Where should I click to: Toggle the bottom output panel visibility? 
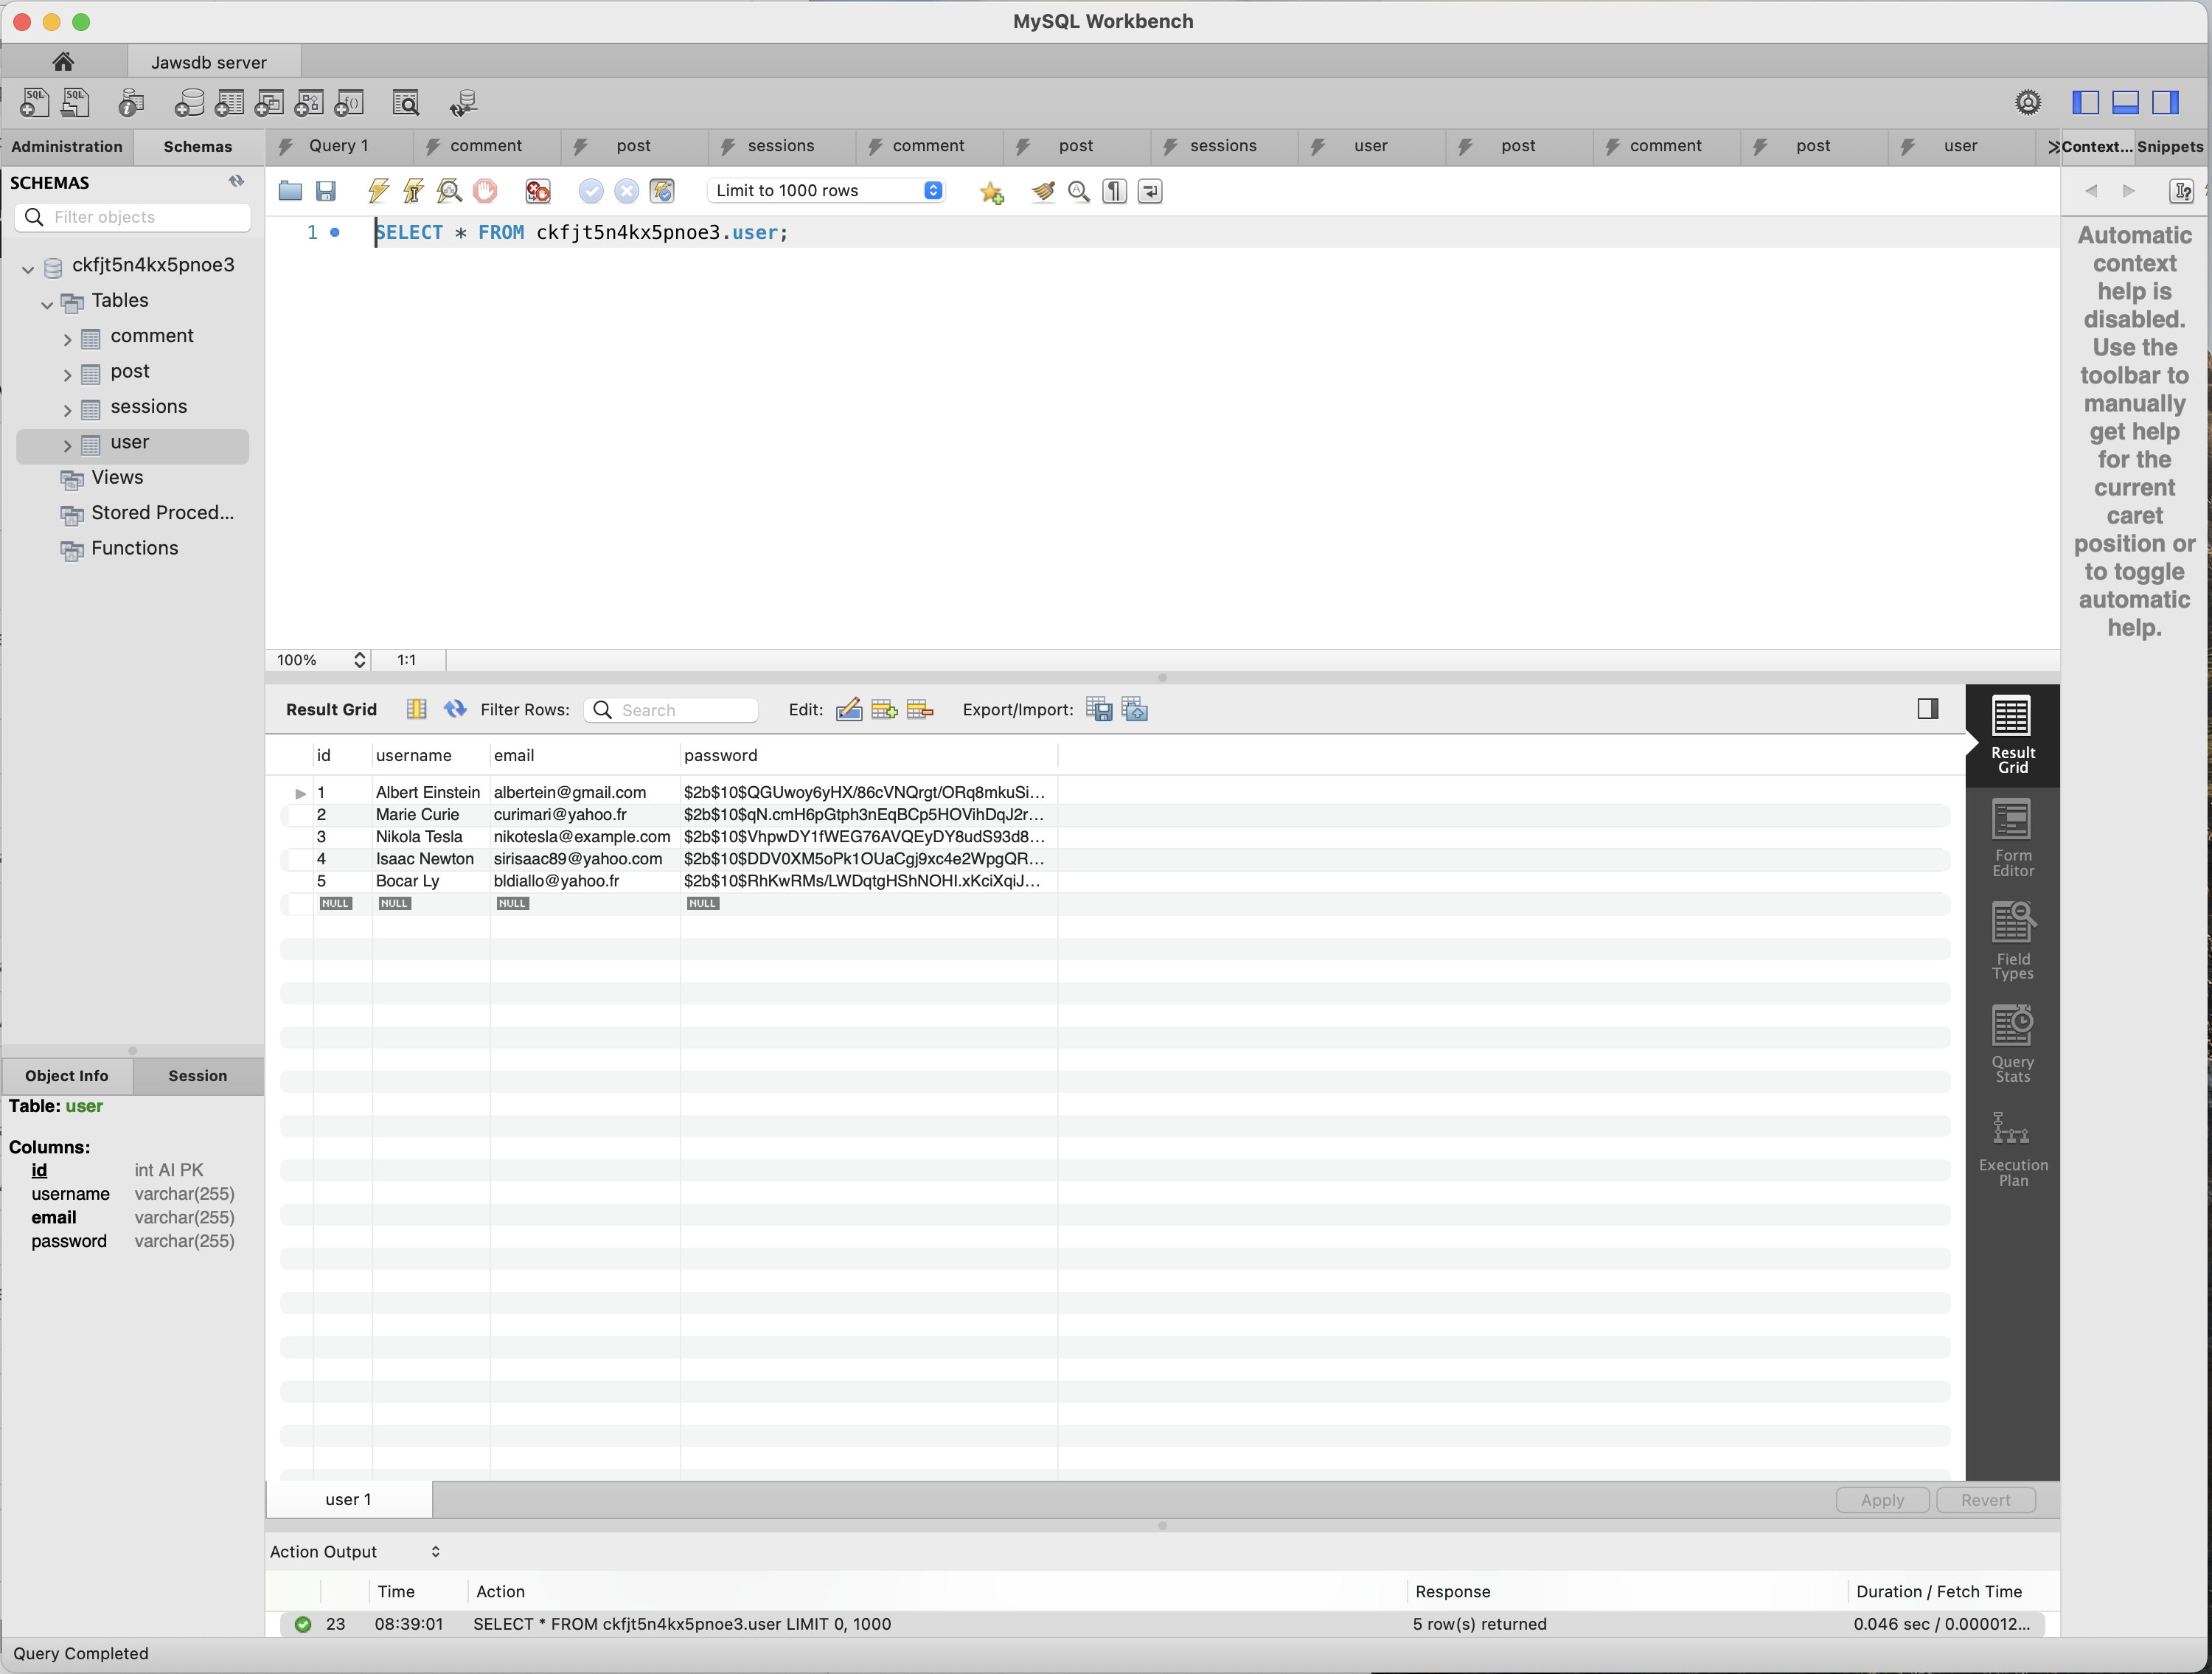(2125, 102)
